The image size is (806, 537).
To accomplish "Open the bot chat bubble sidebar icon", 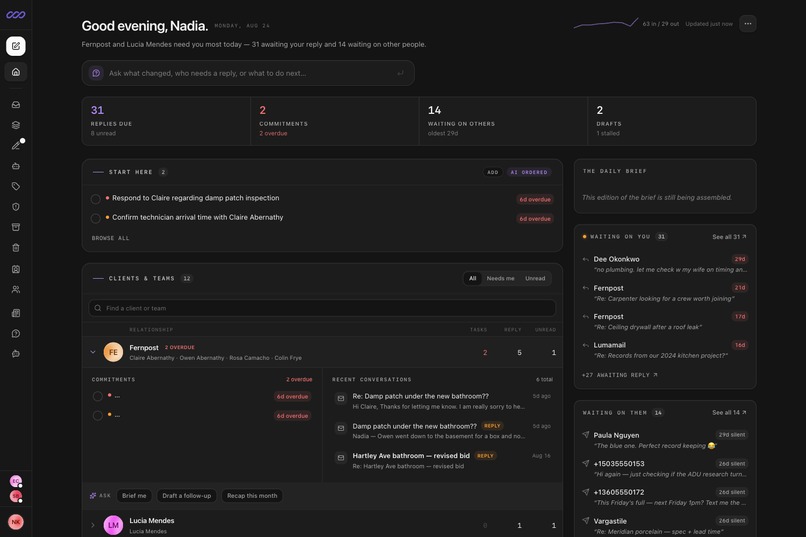I will click(16, 354).
